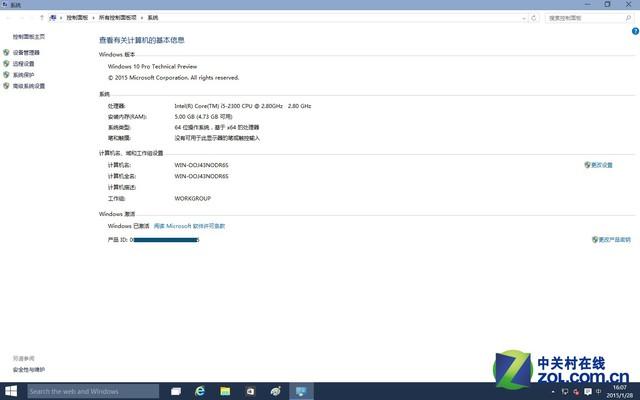Open 系统保护 (System protection)
The image size is (640, 400).
[23, 75]
